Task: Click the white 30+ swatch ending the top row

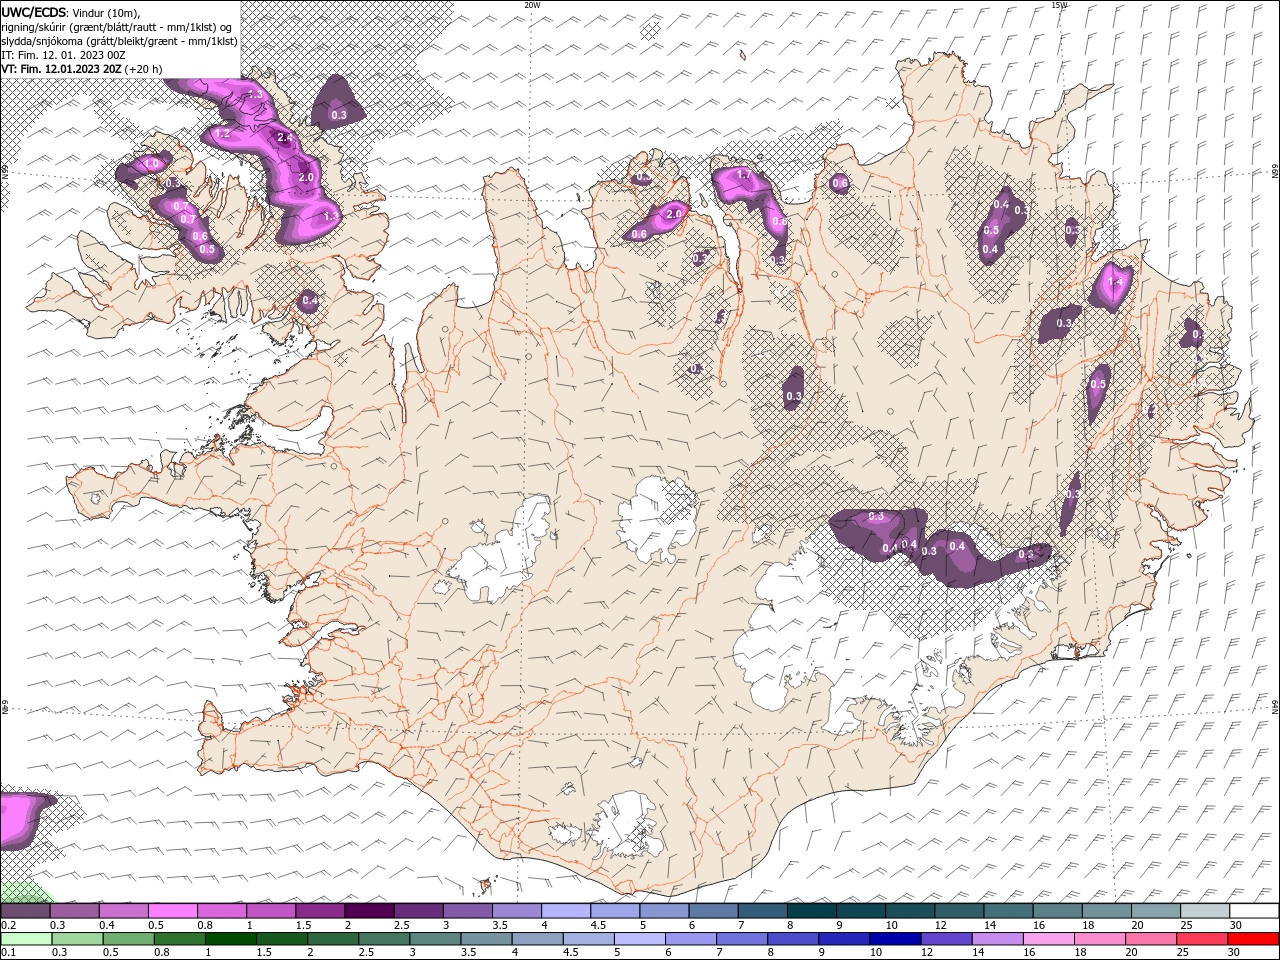Action: (1255, 911)
